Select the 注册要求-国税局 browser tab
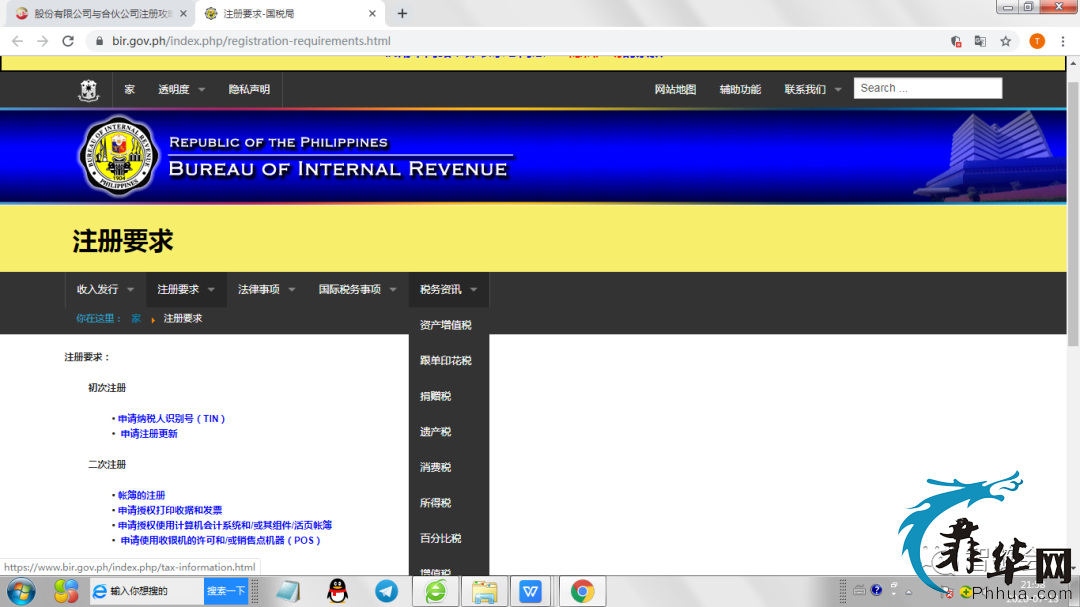 point(289,13)
